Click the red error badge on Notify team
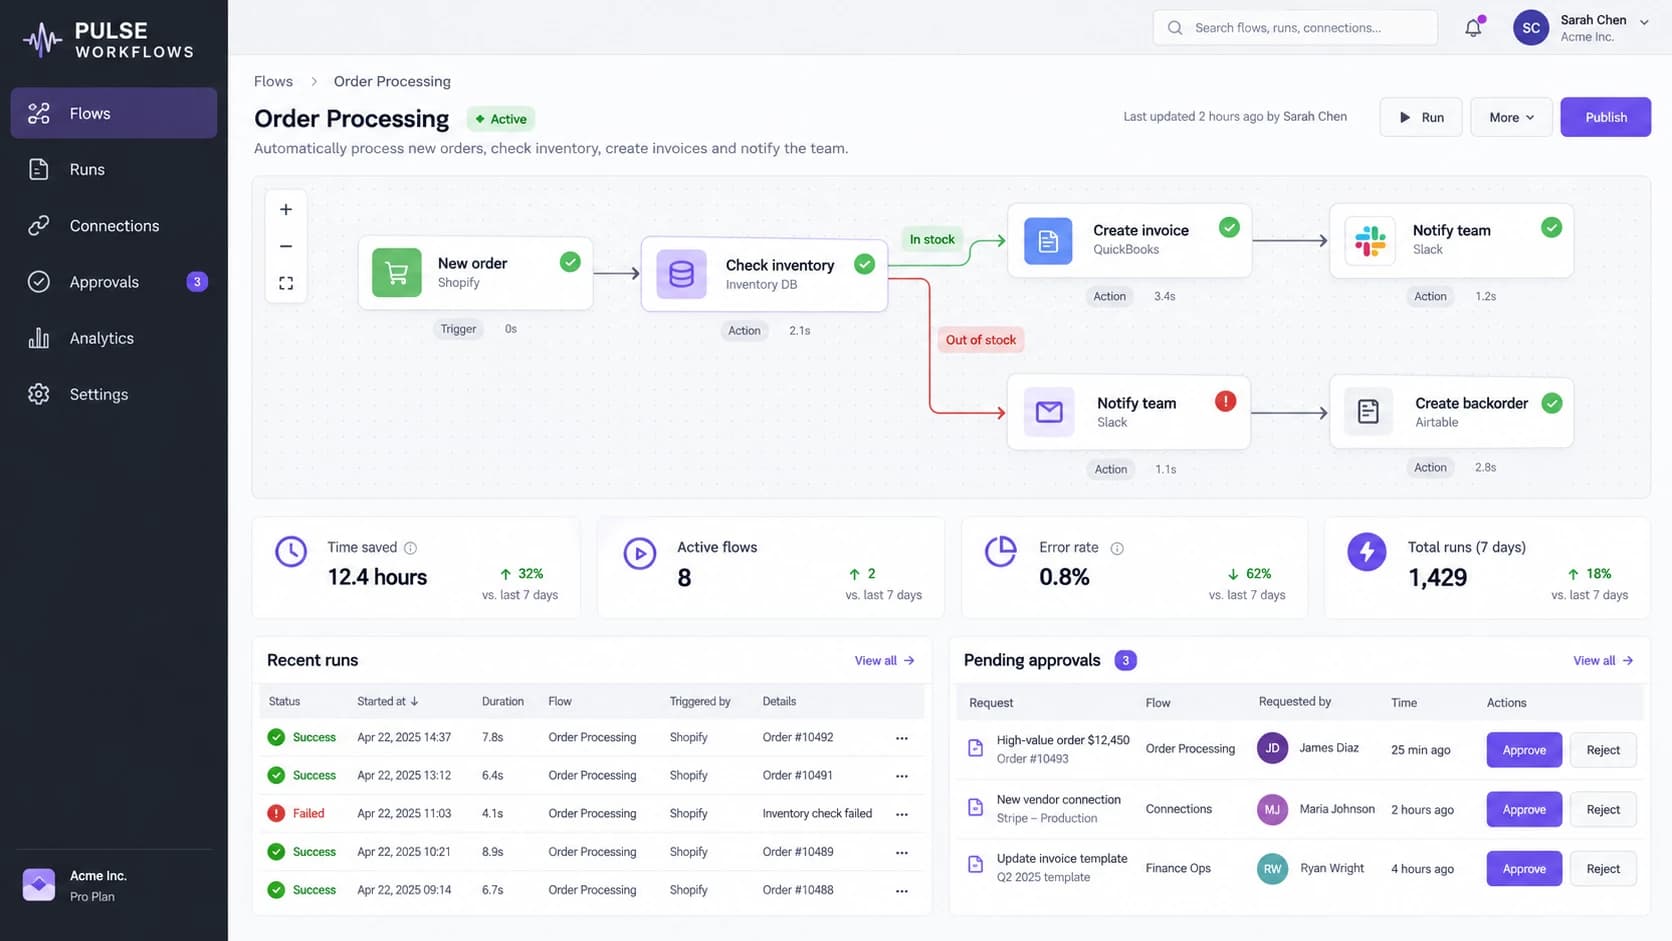 pos(1225,401)
